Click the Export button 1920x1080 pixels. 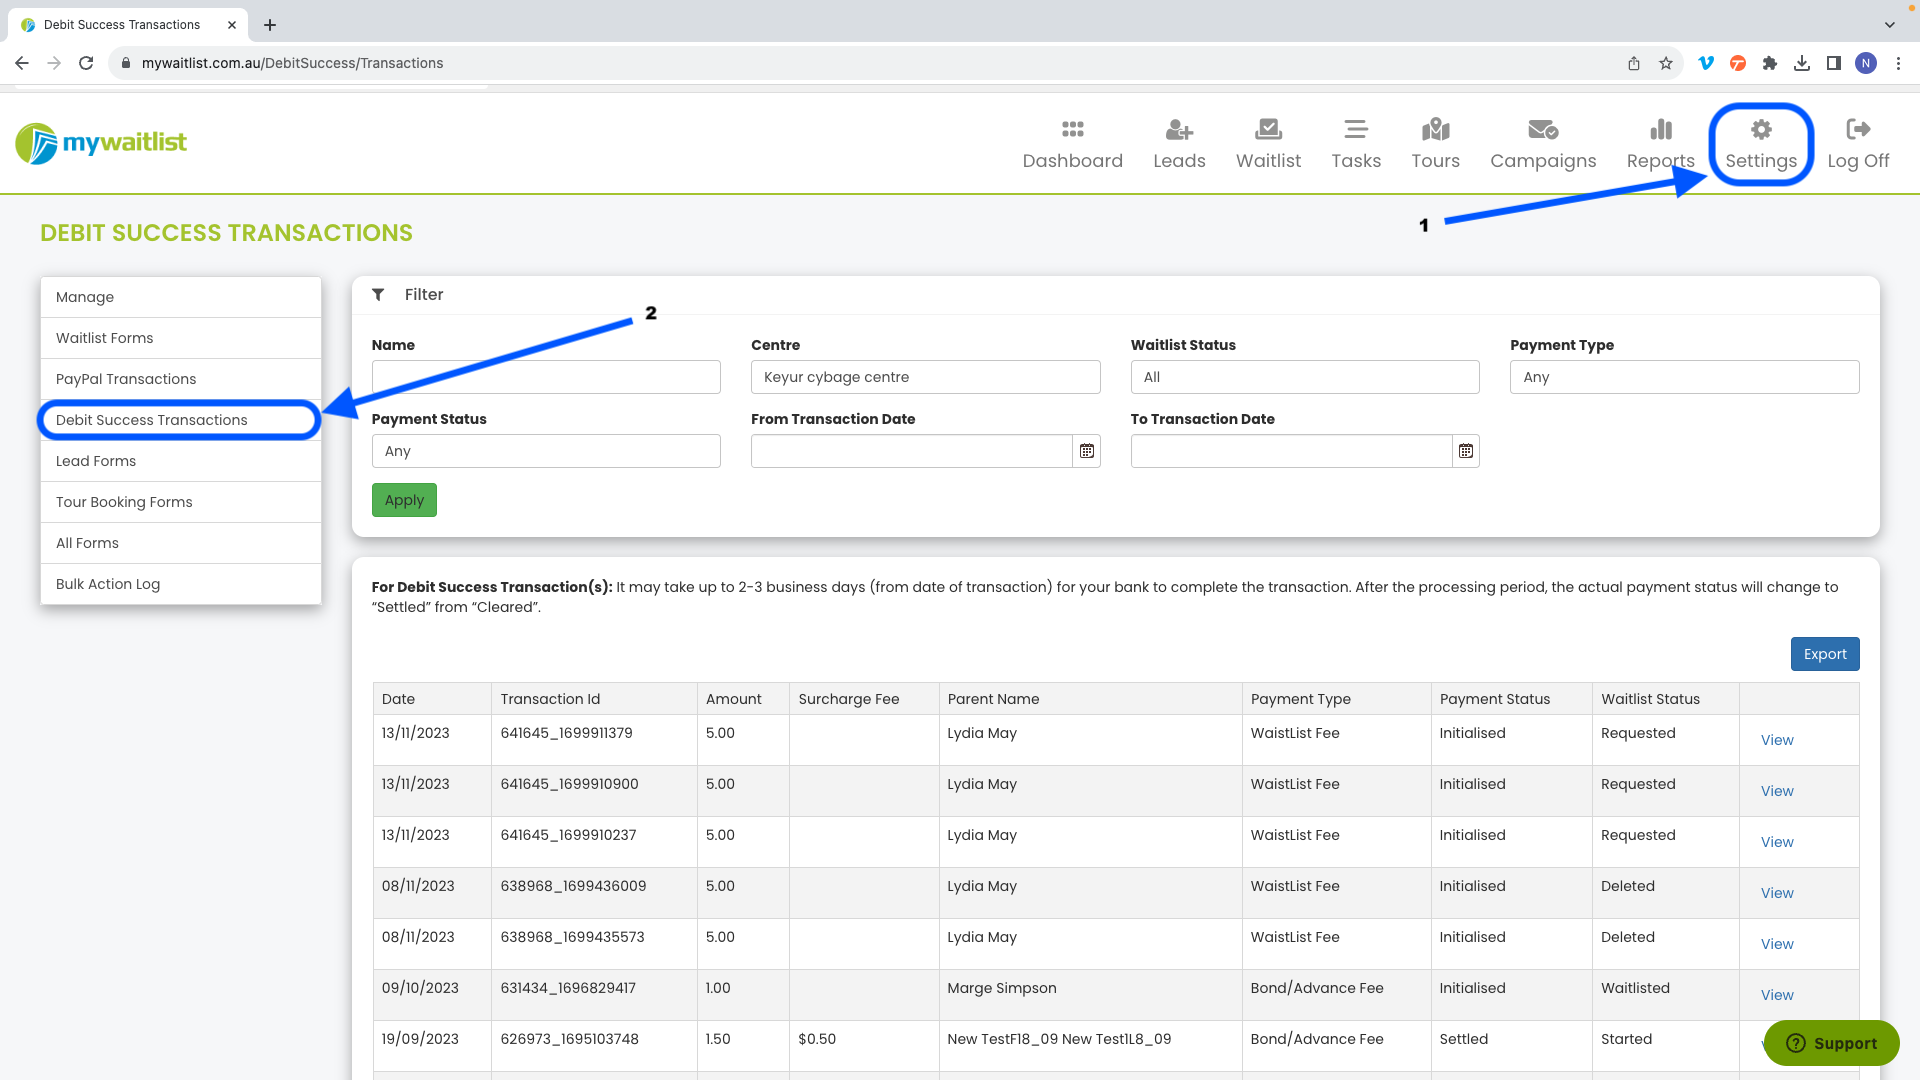[1824, 654]
